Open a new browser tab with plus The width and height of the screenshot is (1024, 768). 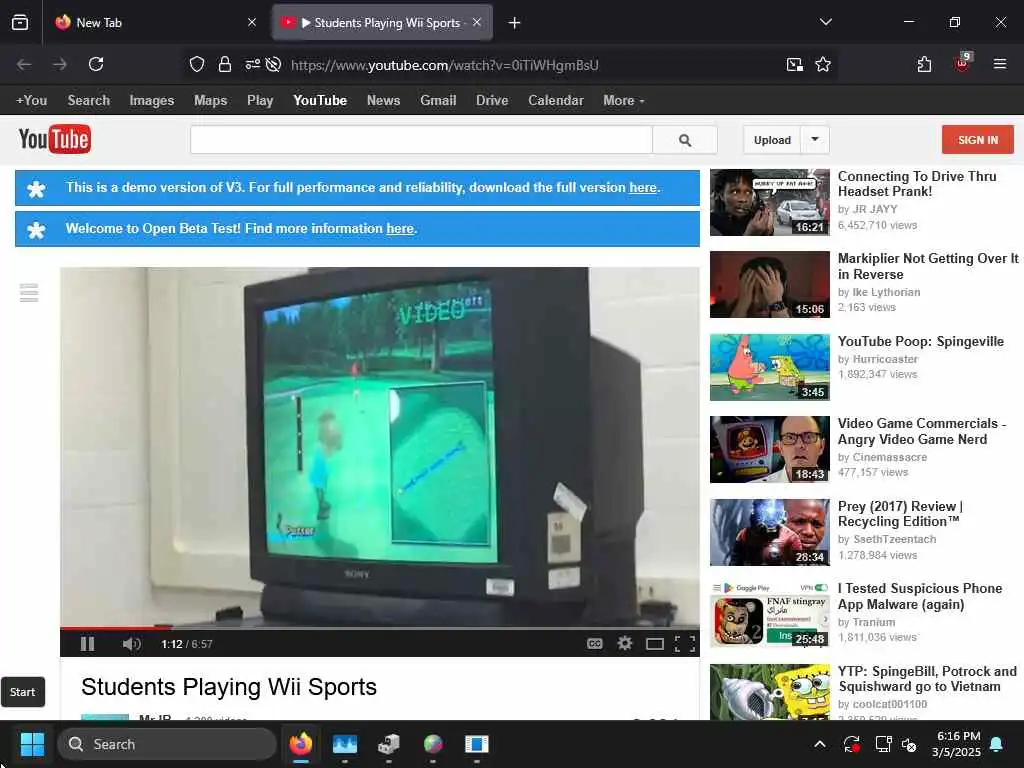(515, 23)
